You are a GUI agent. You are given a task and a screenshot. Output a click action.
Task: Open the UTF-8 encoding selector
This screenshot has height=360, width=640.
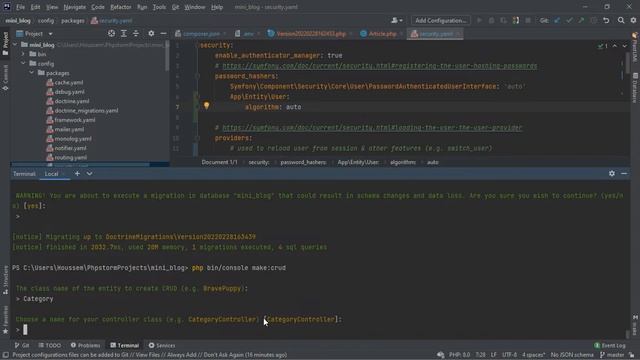509,355
